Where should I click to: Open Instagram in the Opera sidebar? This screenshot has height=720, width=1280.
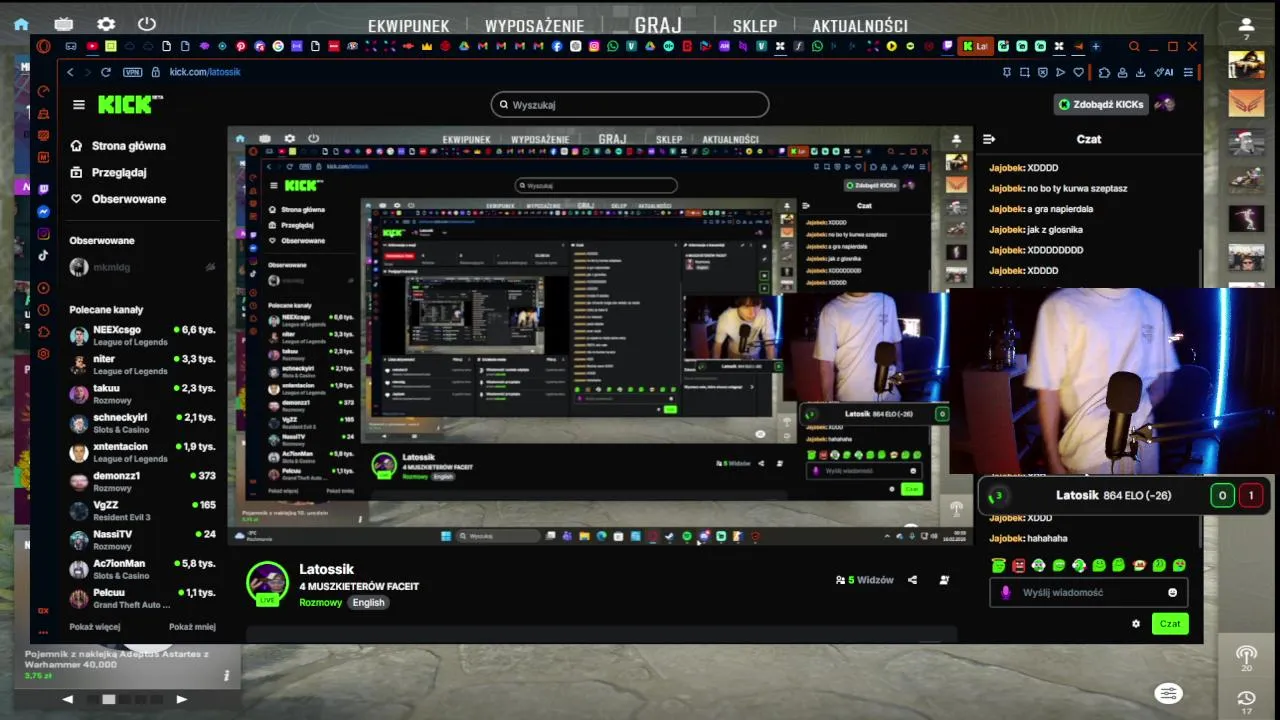(x=44, y=234)
